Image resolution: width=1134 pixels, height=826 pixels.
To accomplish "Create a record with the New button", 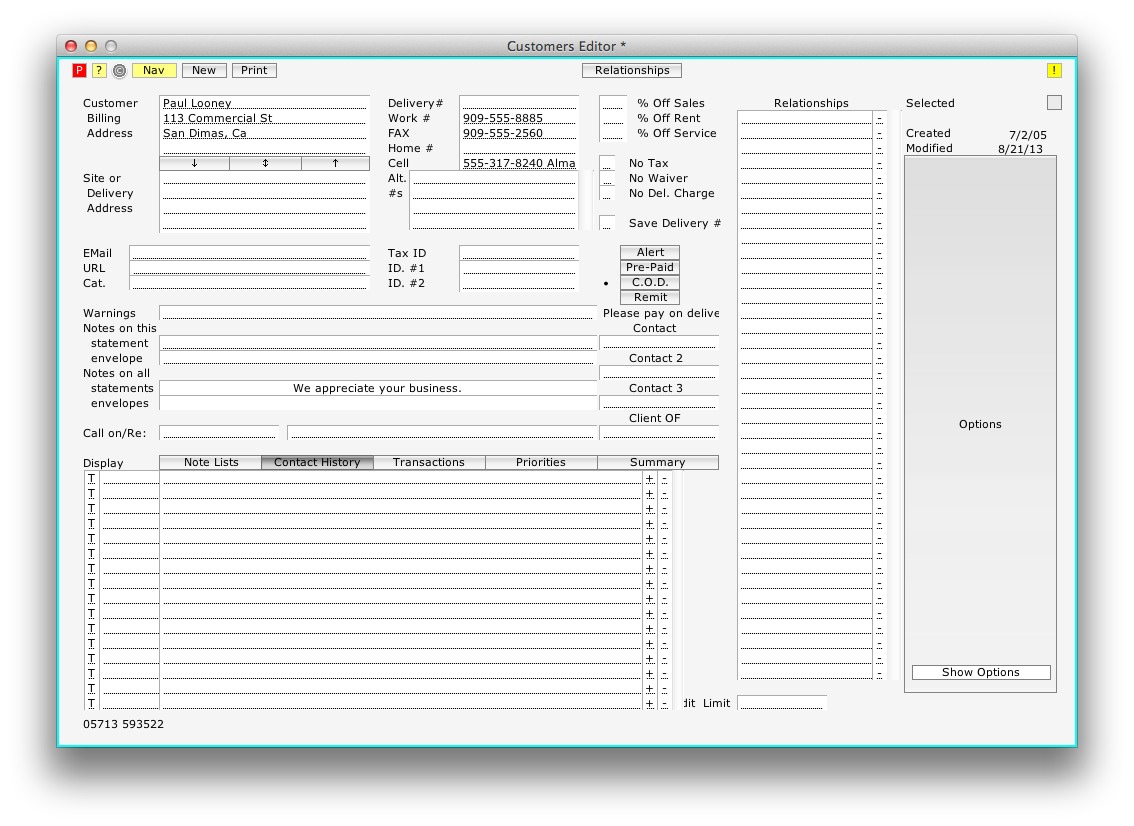I will 204,70.
